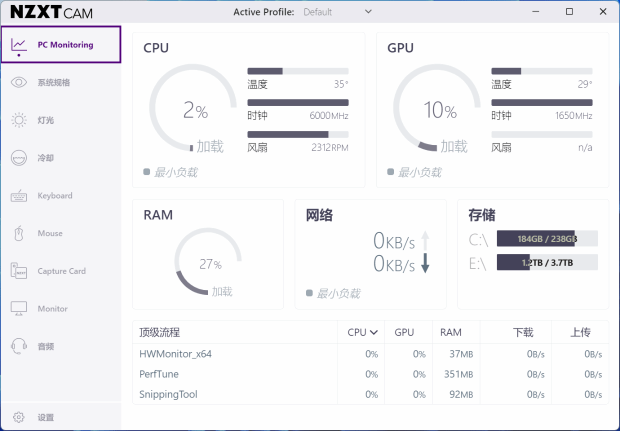The image size is (620, 431).
Task: Click the 存储 panel title
Action: pyautogui.click(x=482, y=215)
